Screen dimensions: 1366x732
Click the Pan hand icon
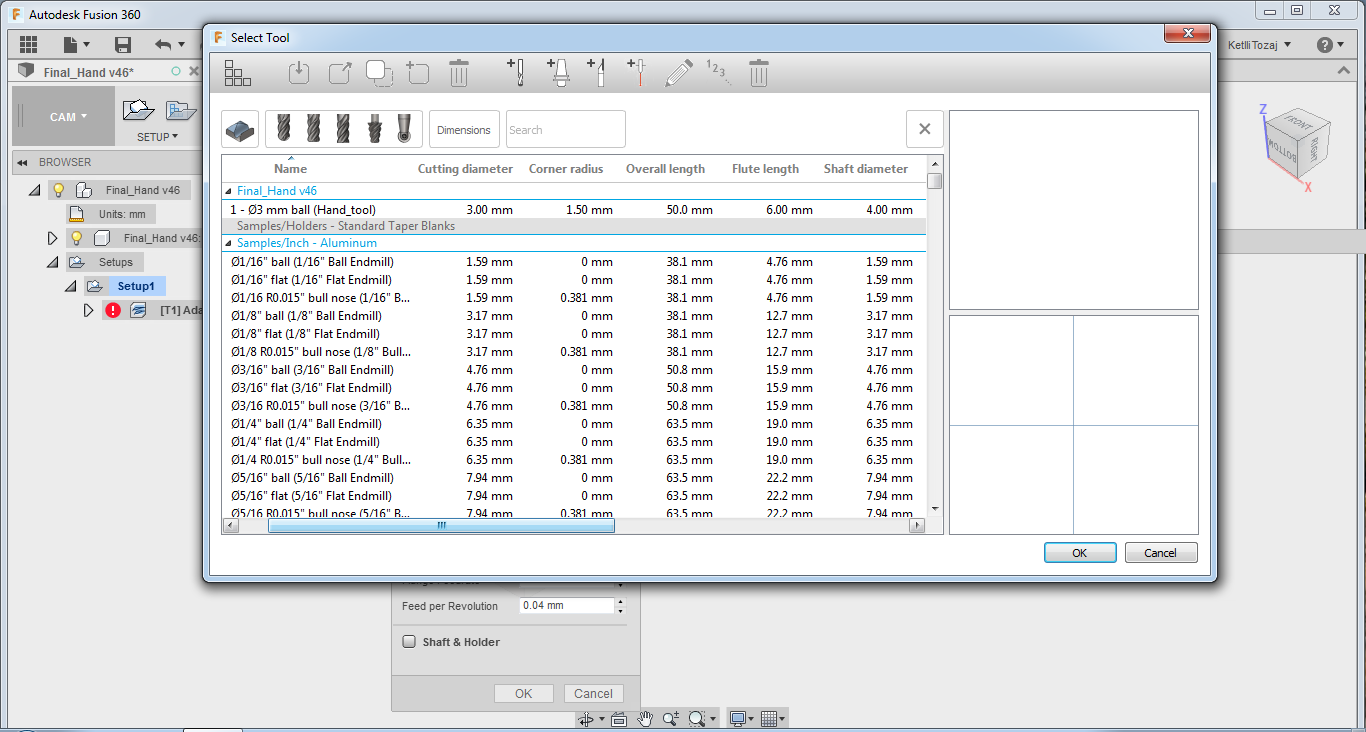point(645,719)
